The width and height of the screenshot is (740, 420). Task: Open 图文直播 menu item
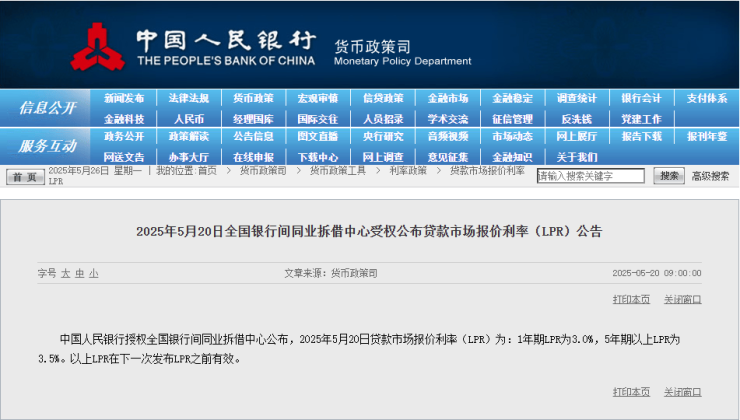point(318,136)
